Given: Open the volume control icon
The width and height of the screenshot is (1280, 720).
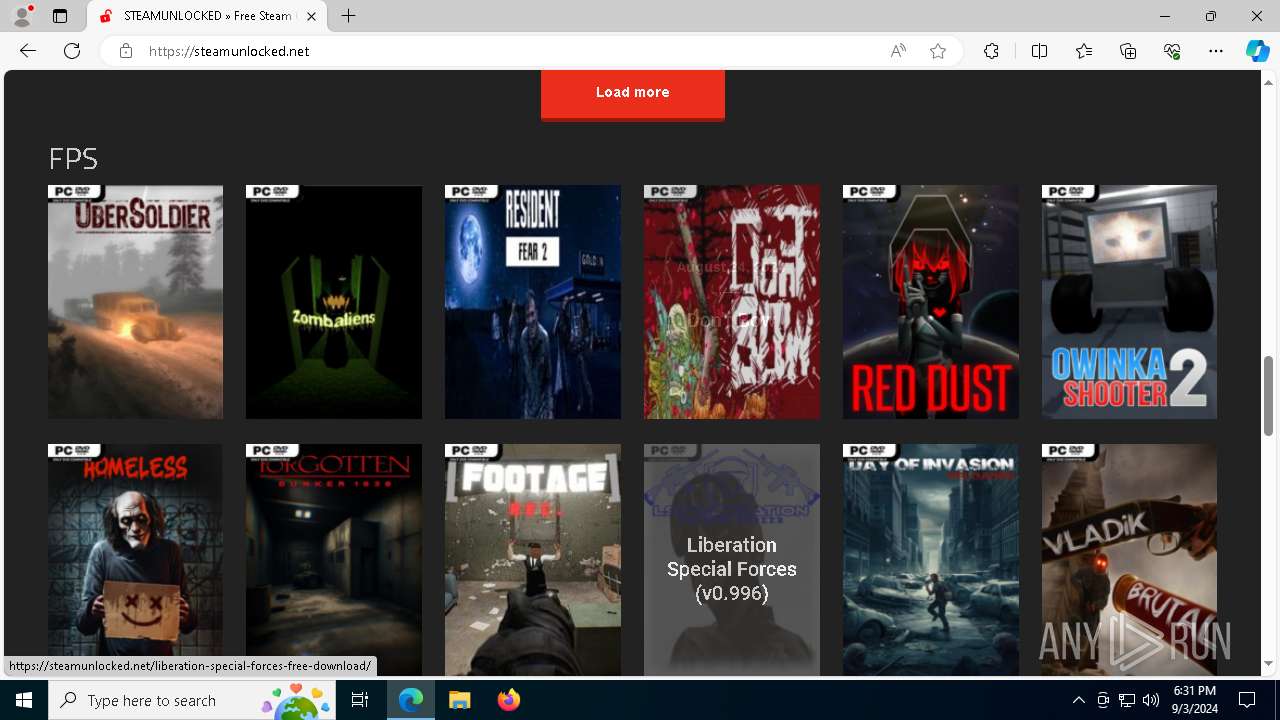Looking at the screenshot, I should [1150, 700].
